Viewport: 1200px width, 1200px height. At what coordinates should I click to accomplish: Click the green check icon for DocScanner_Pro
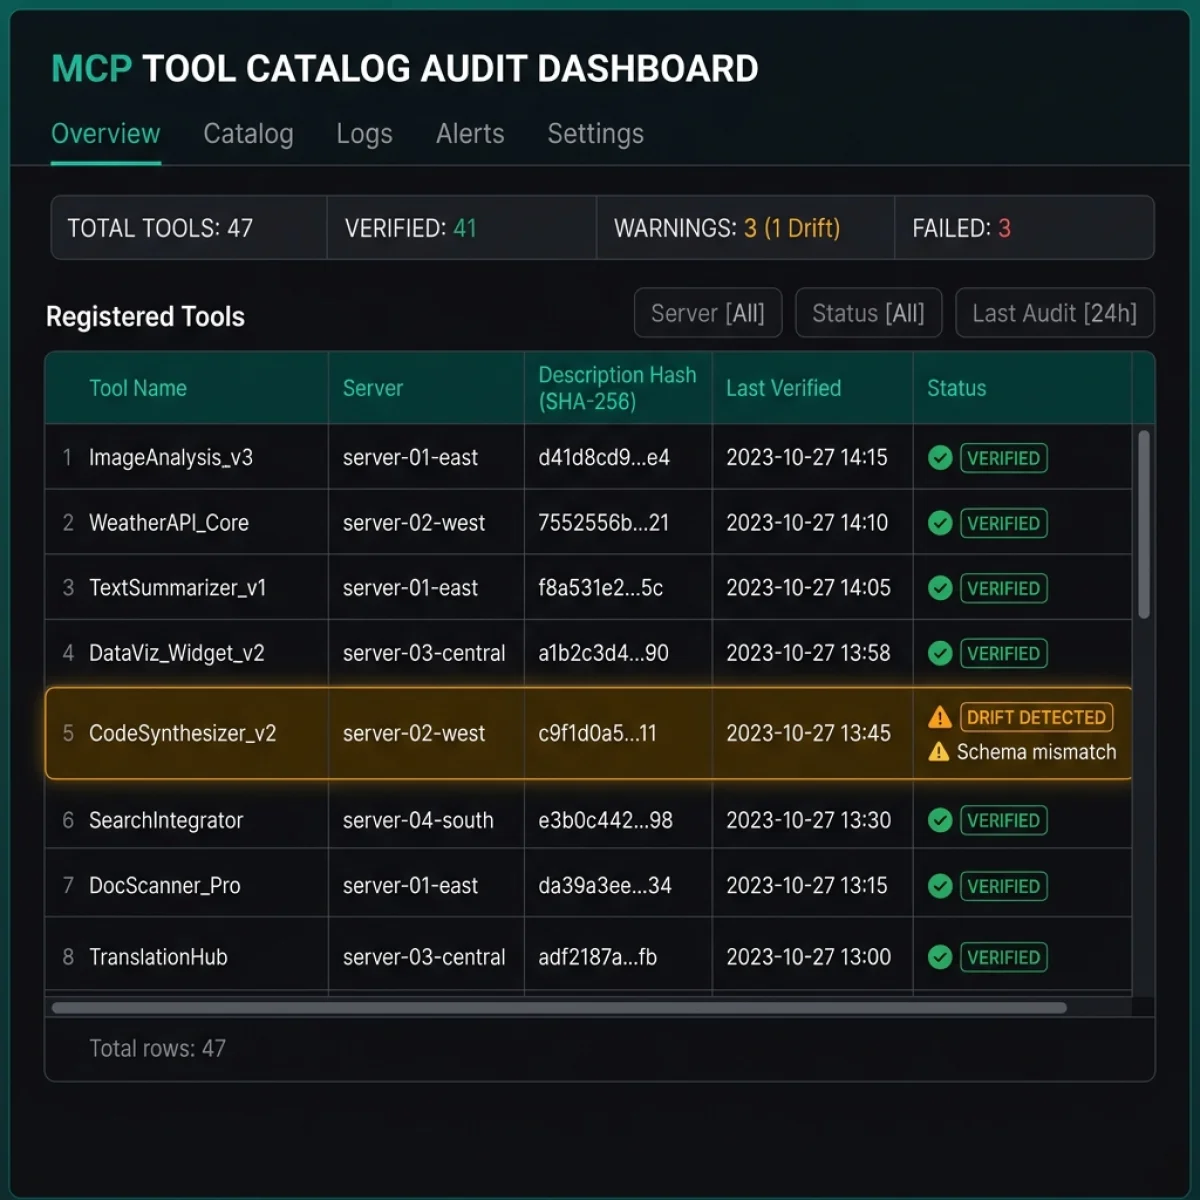point(940,886)
